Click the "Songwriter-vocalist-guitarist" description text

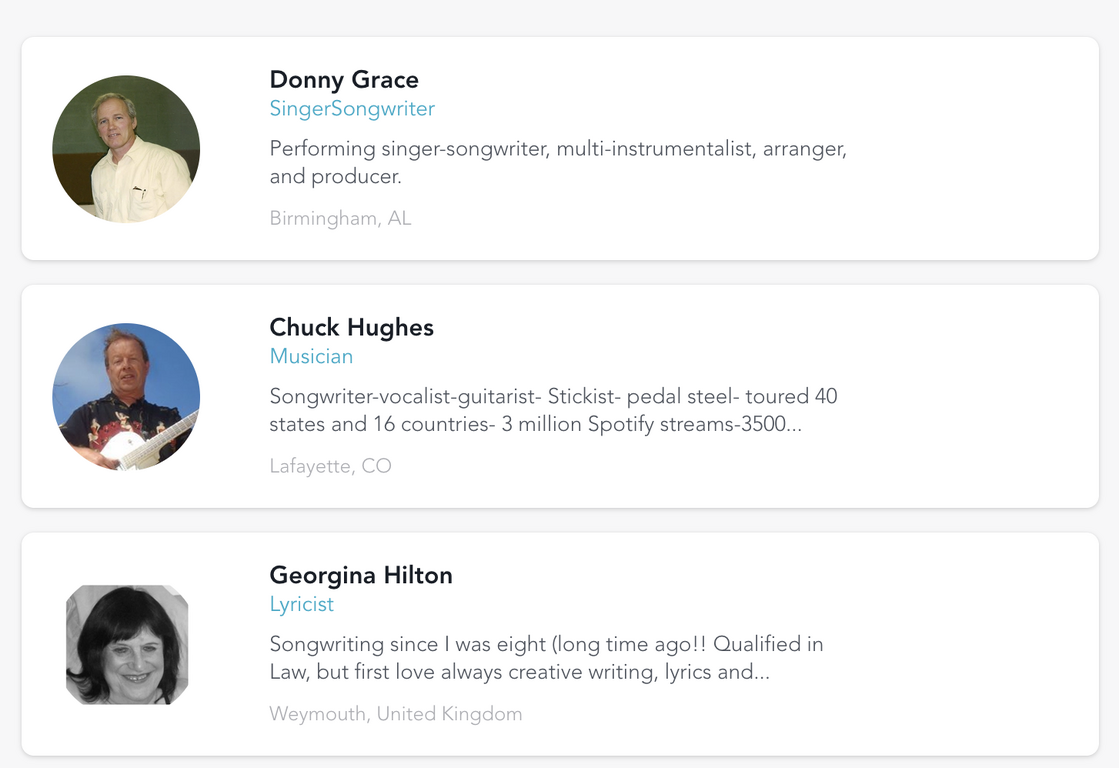553,410
